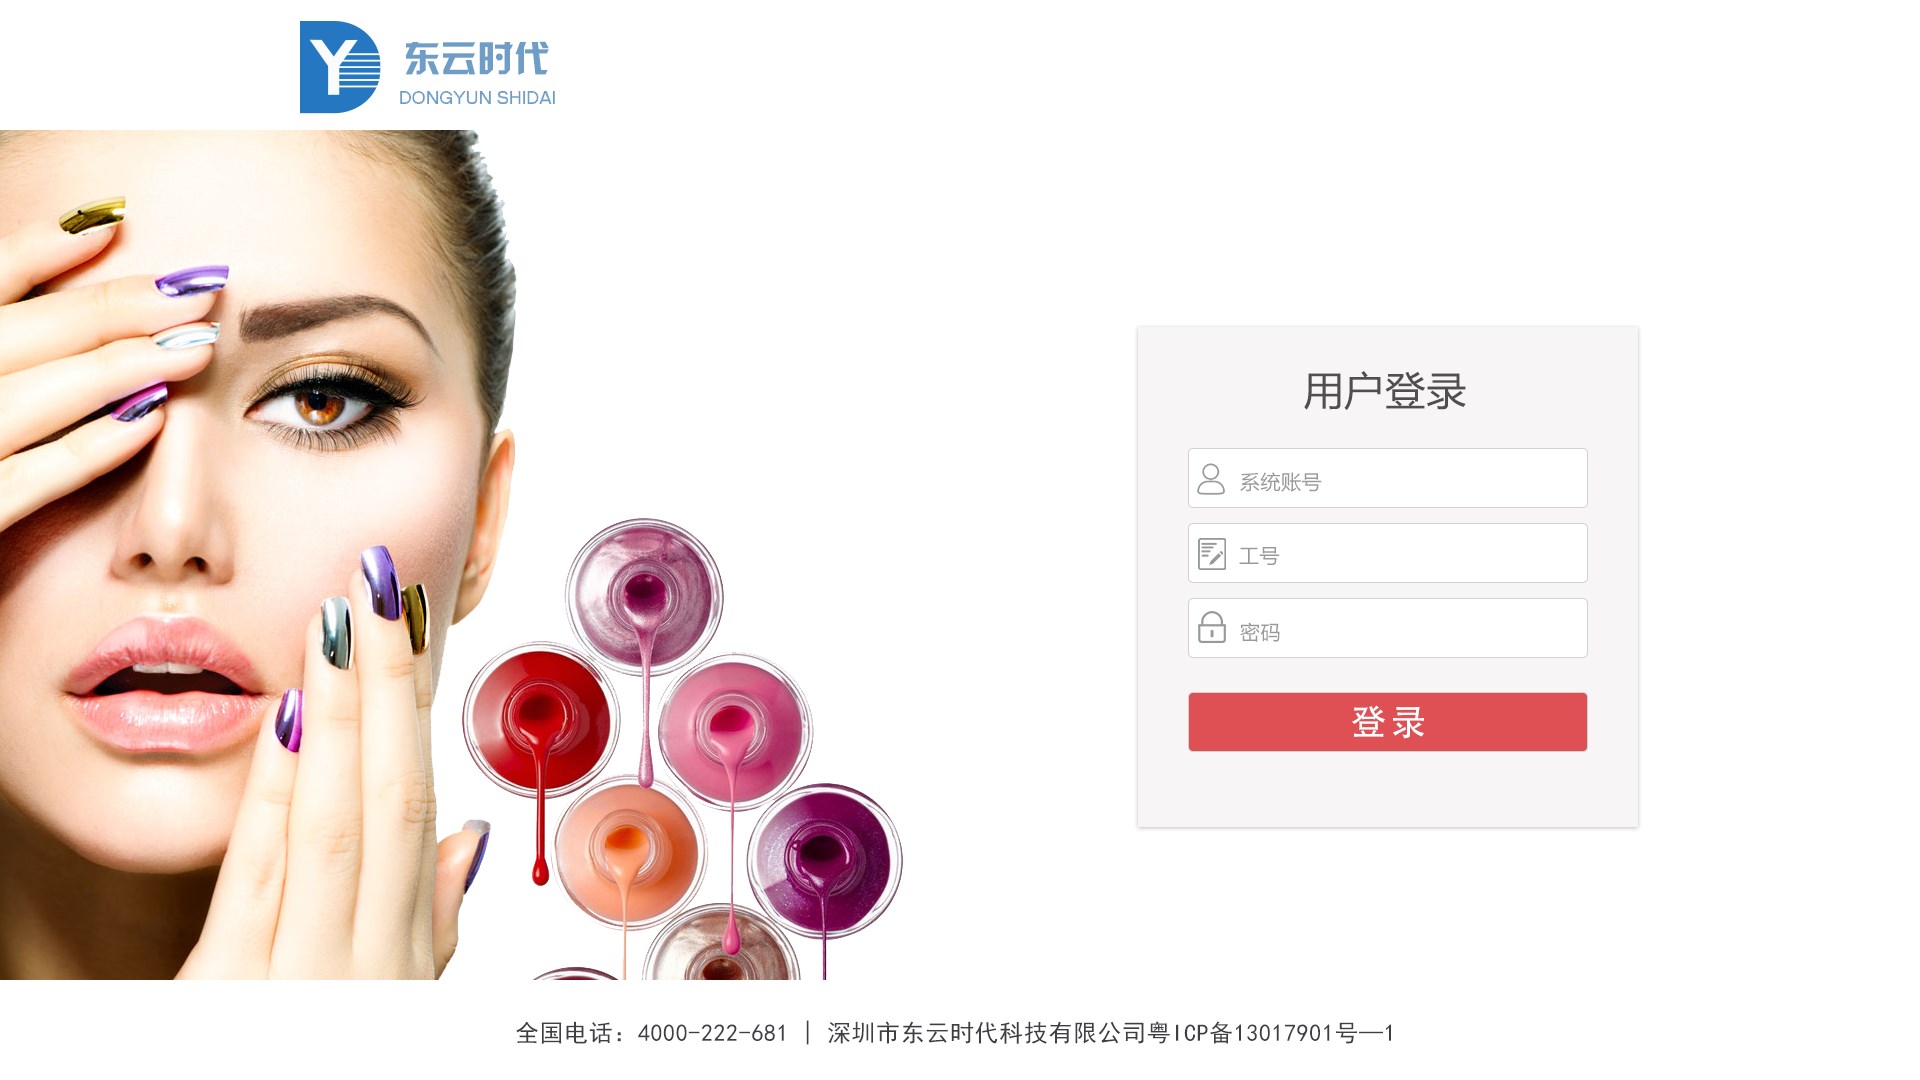This screenshot has height=1080, width=1920.
Task: Click the pink nail polish bottle
Action: tap(734, 731)
